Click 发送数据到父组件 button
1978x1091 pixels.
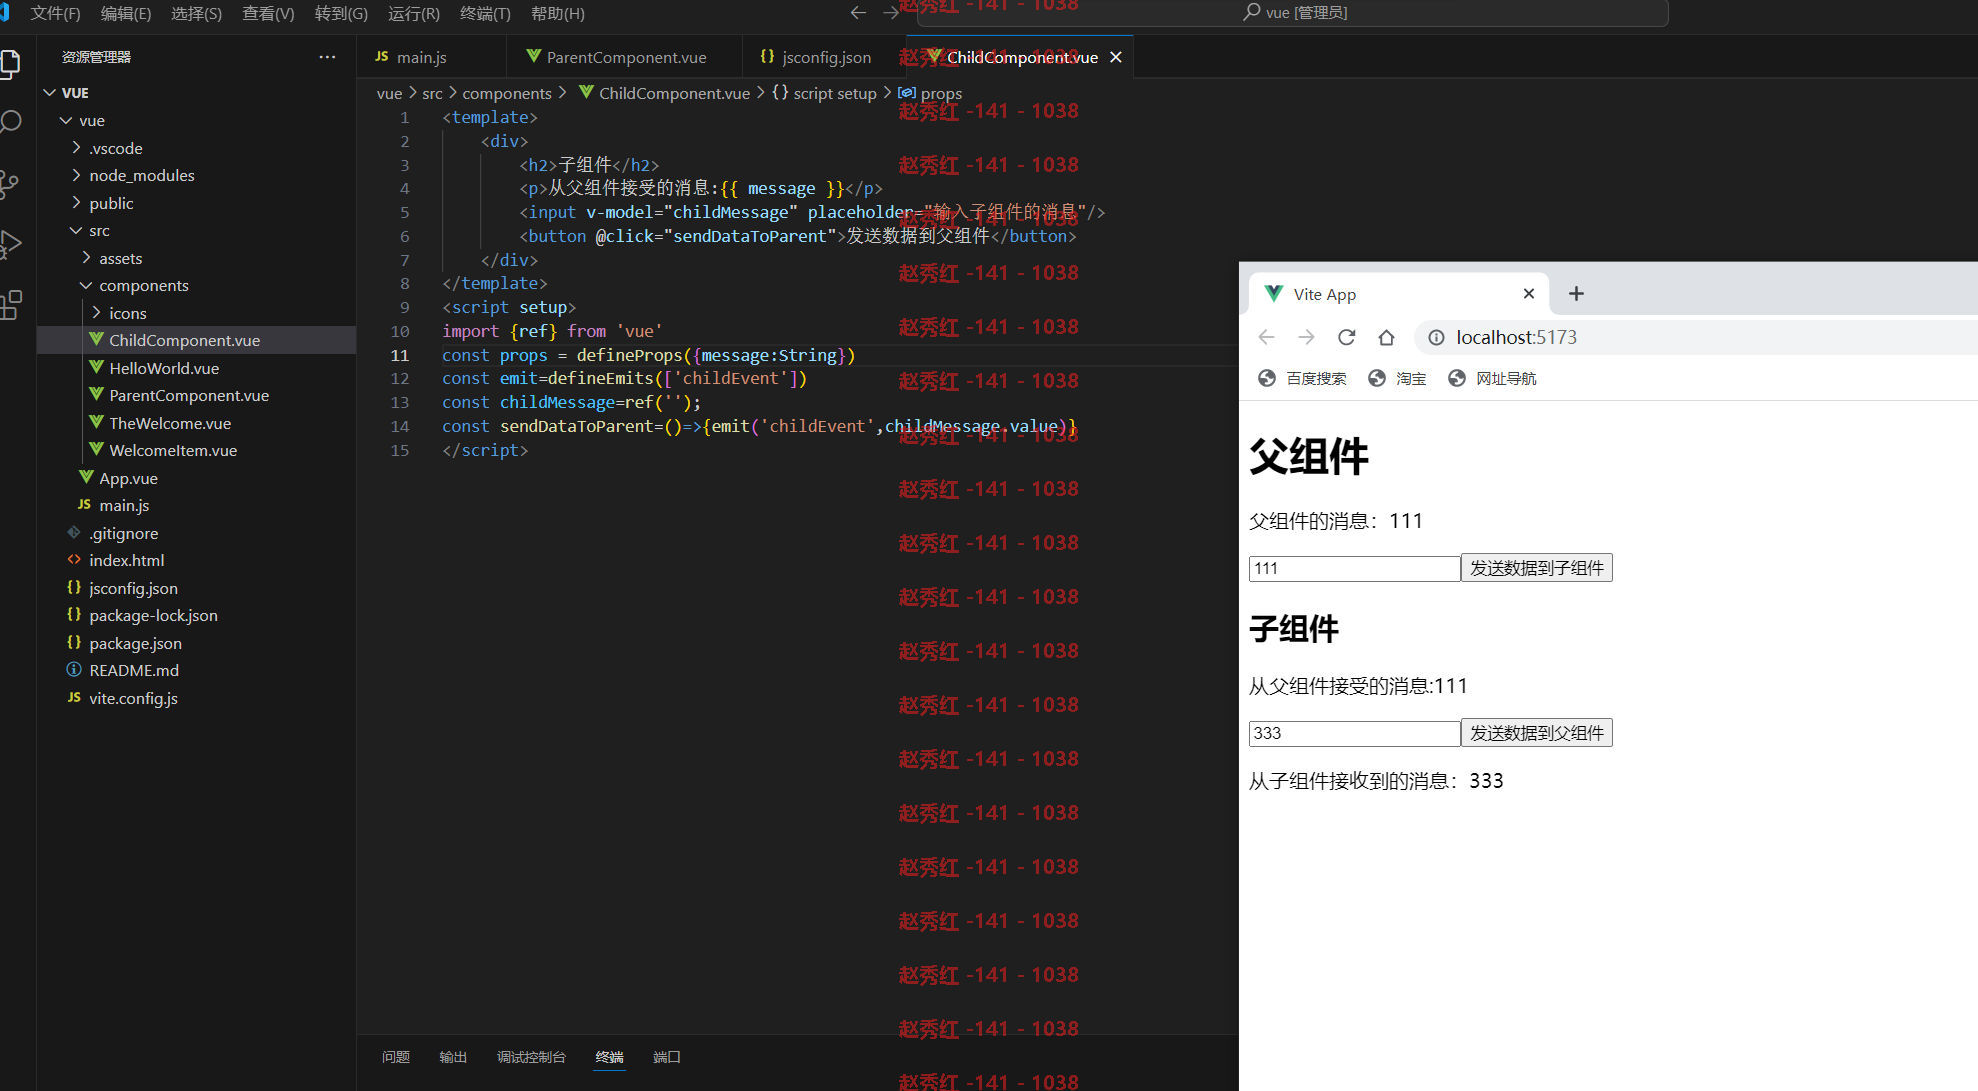tap(1536, 733)
